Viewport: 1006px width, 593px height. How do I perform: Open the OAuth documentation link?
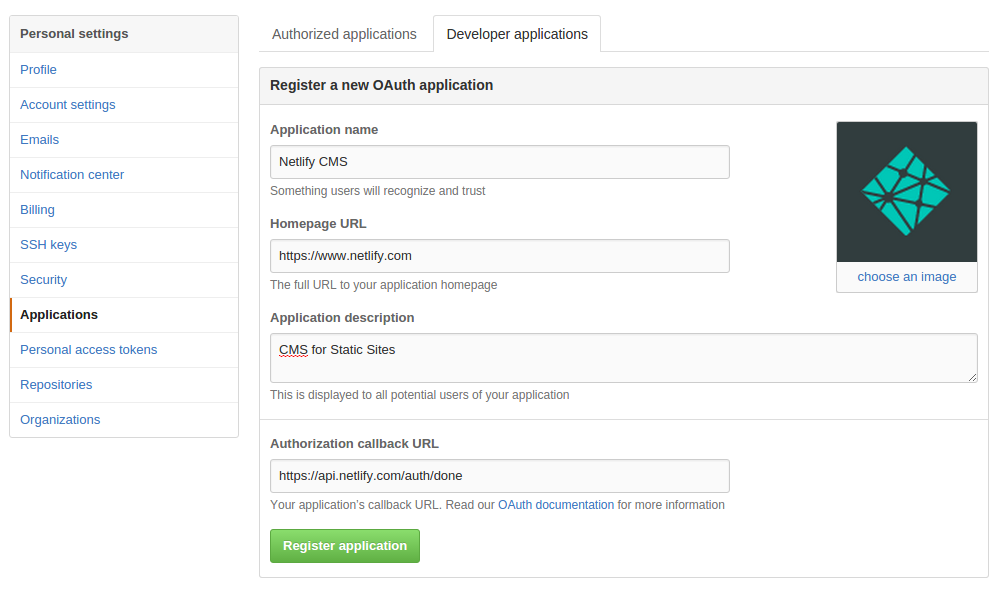pos(556,505)
